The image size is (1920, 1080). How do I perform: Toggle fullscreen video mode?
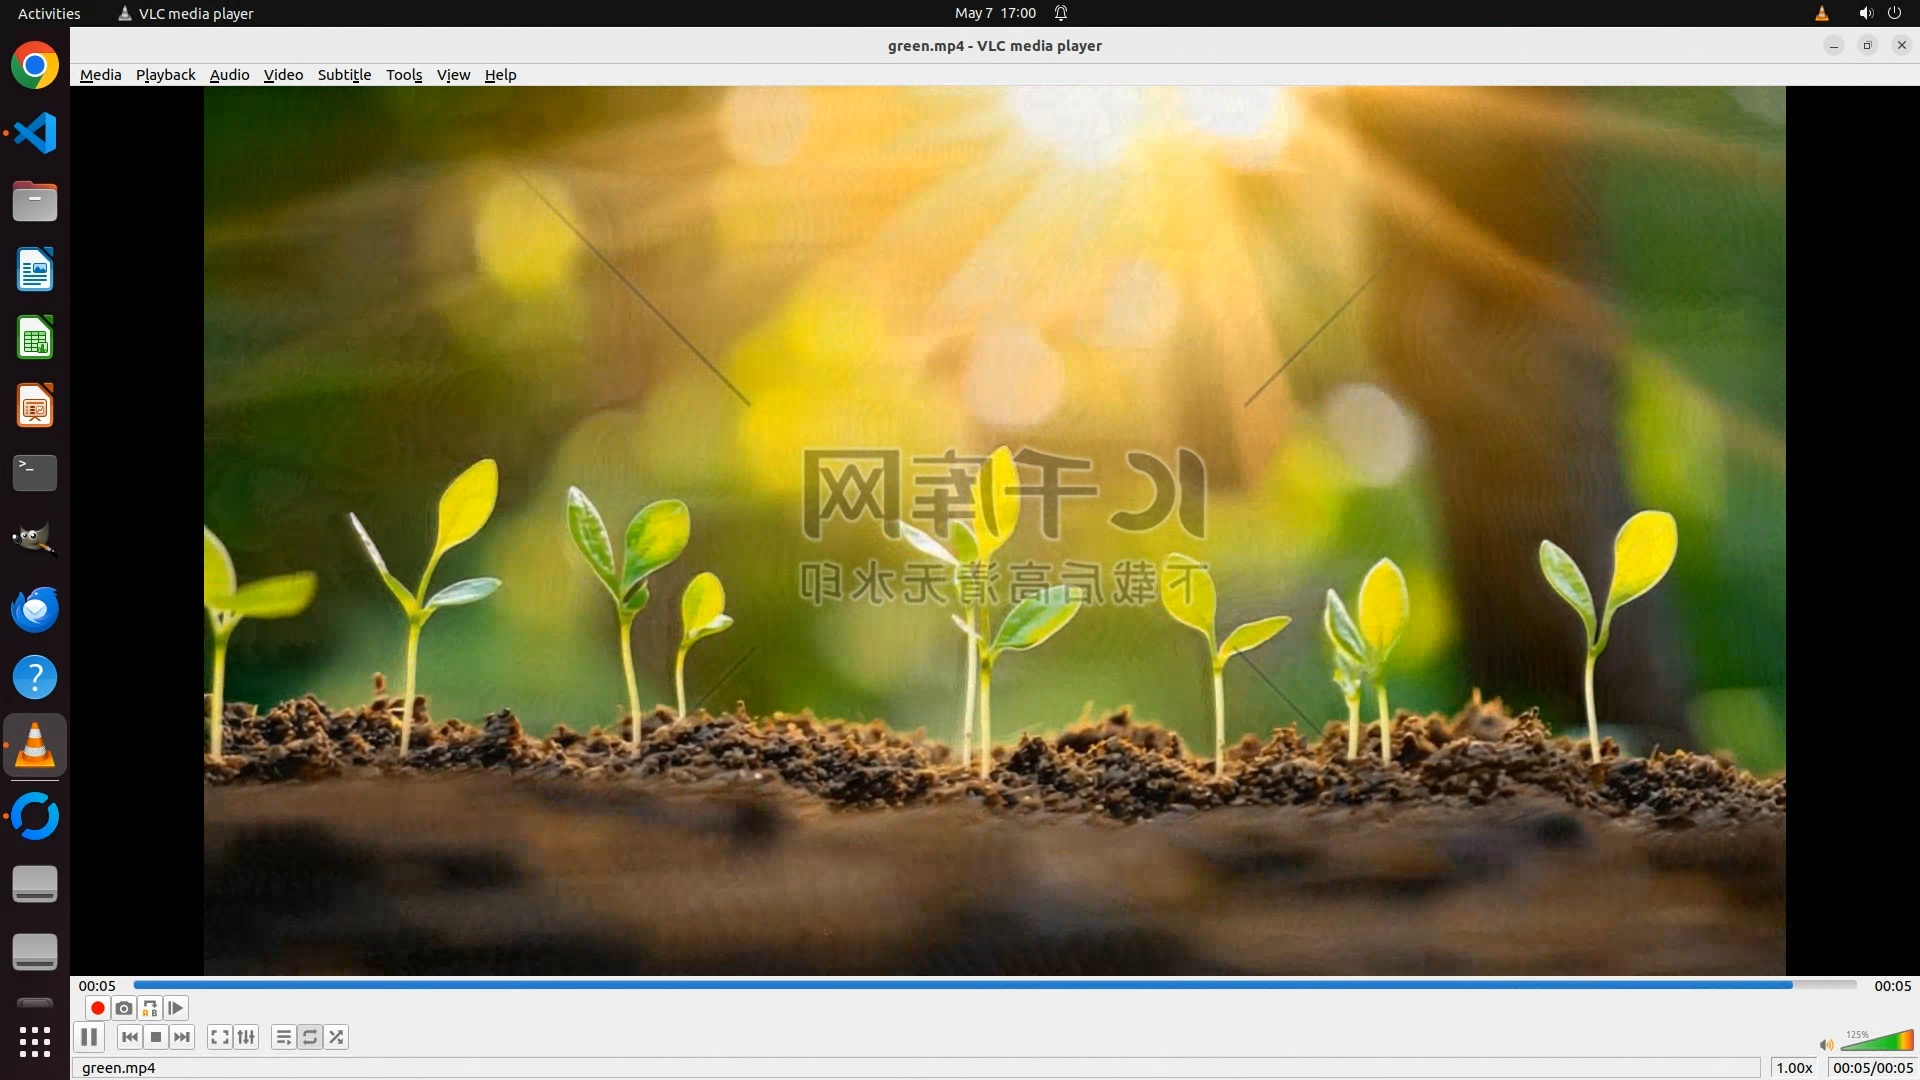pos(220,1037)
